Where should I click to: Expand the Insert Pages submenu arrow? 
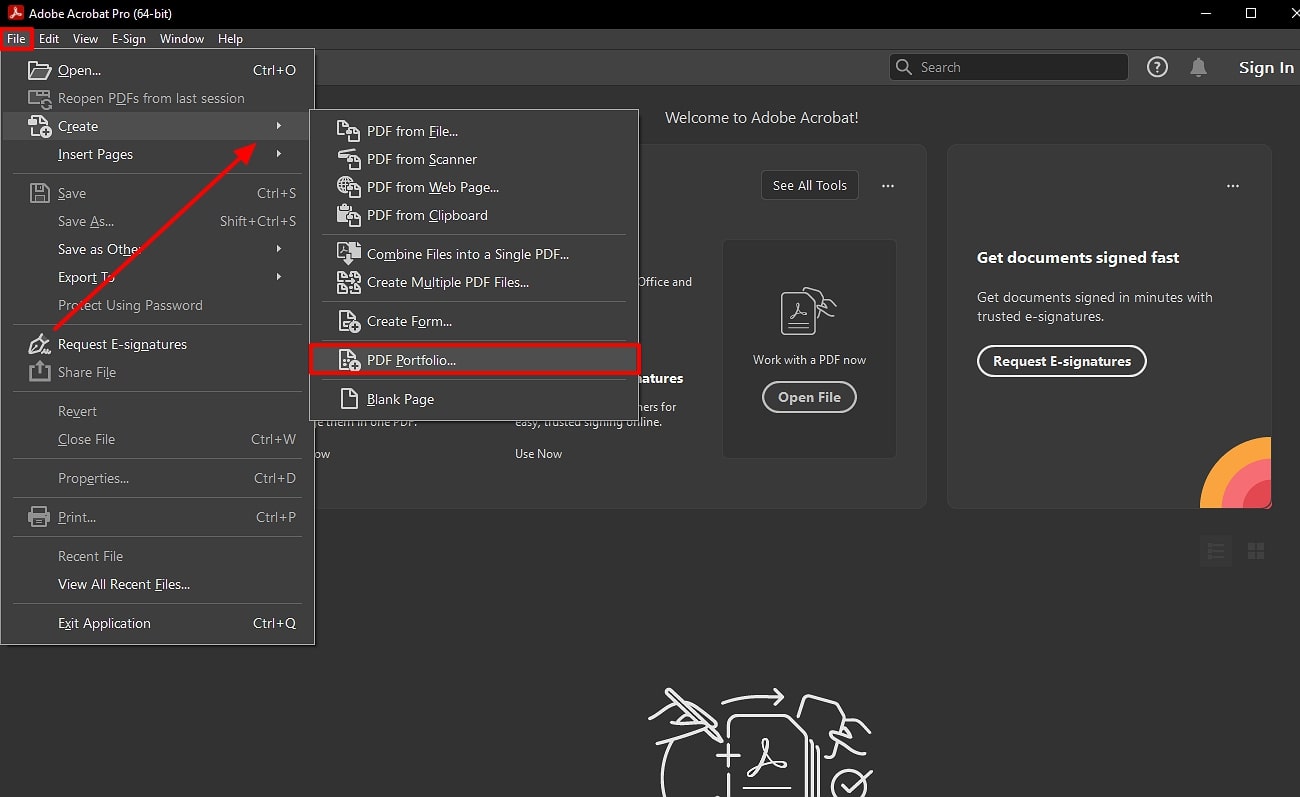(x=279, y=154)
